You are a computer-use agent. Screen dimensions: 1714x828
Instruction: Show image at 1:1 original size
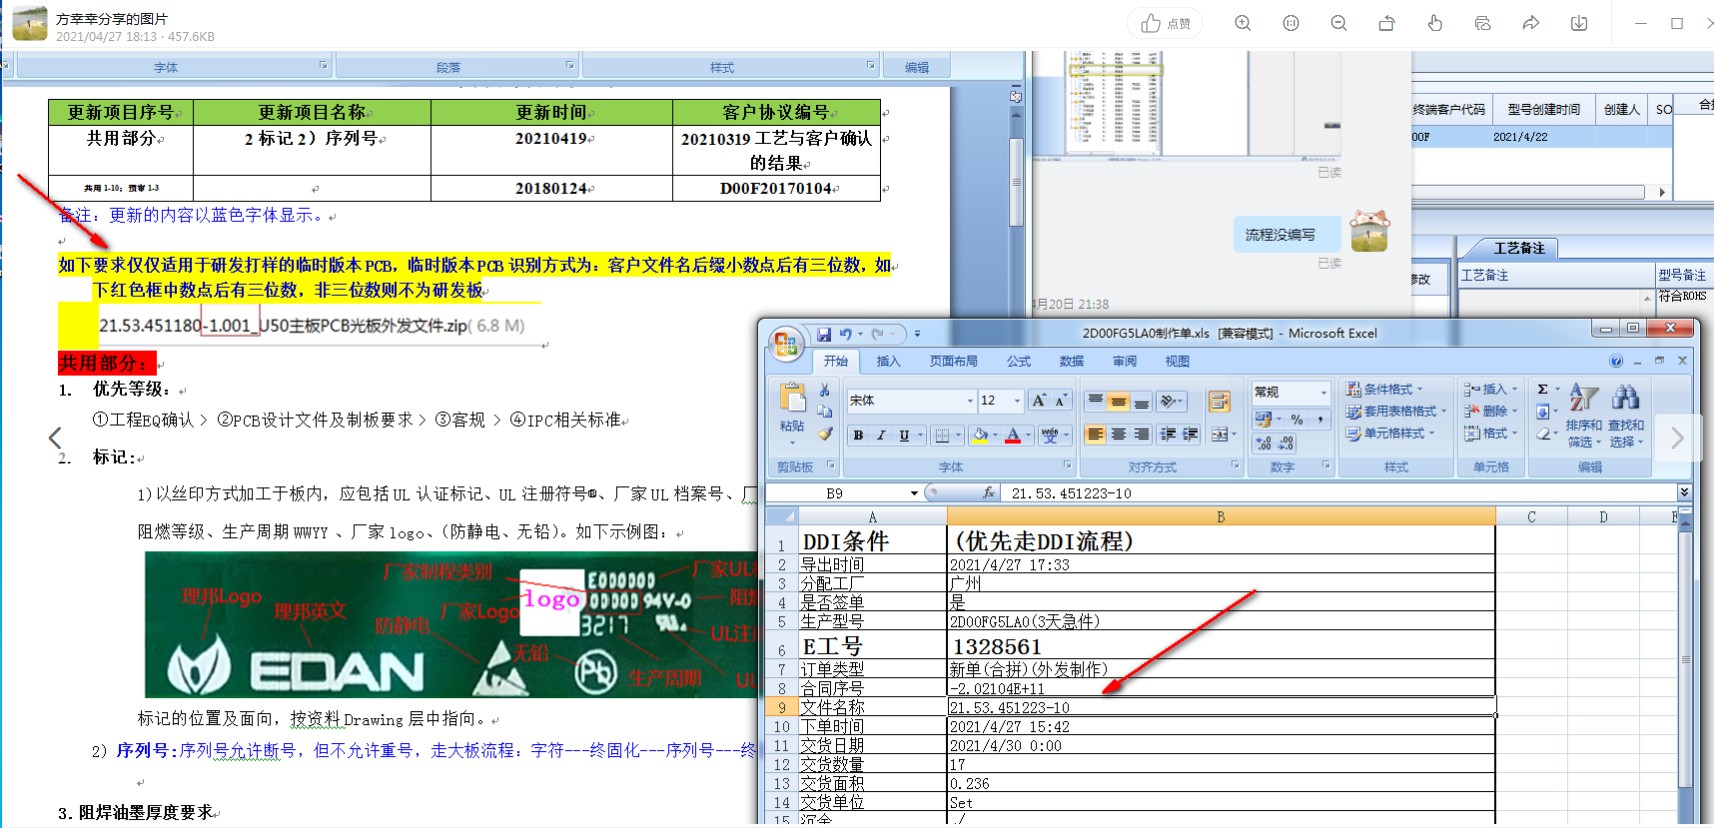pos(1291,23)
